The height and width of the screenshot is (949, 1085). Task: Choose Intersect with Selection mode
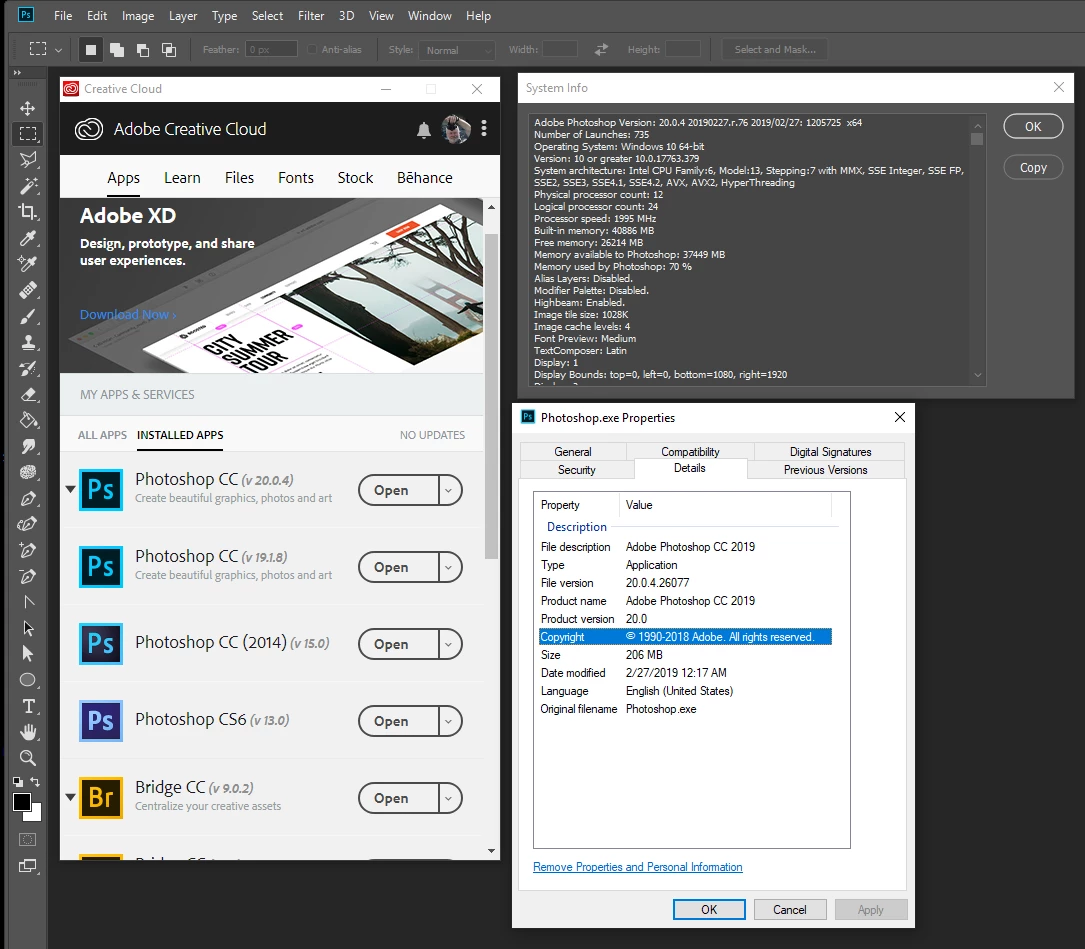click(x=169, y=50)
